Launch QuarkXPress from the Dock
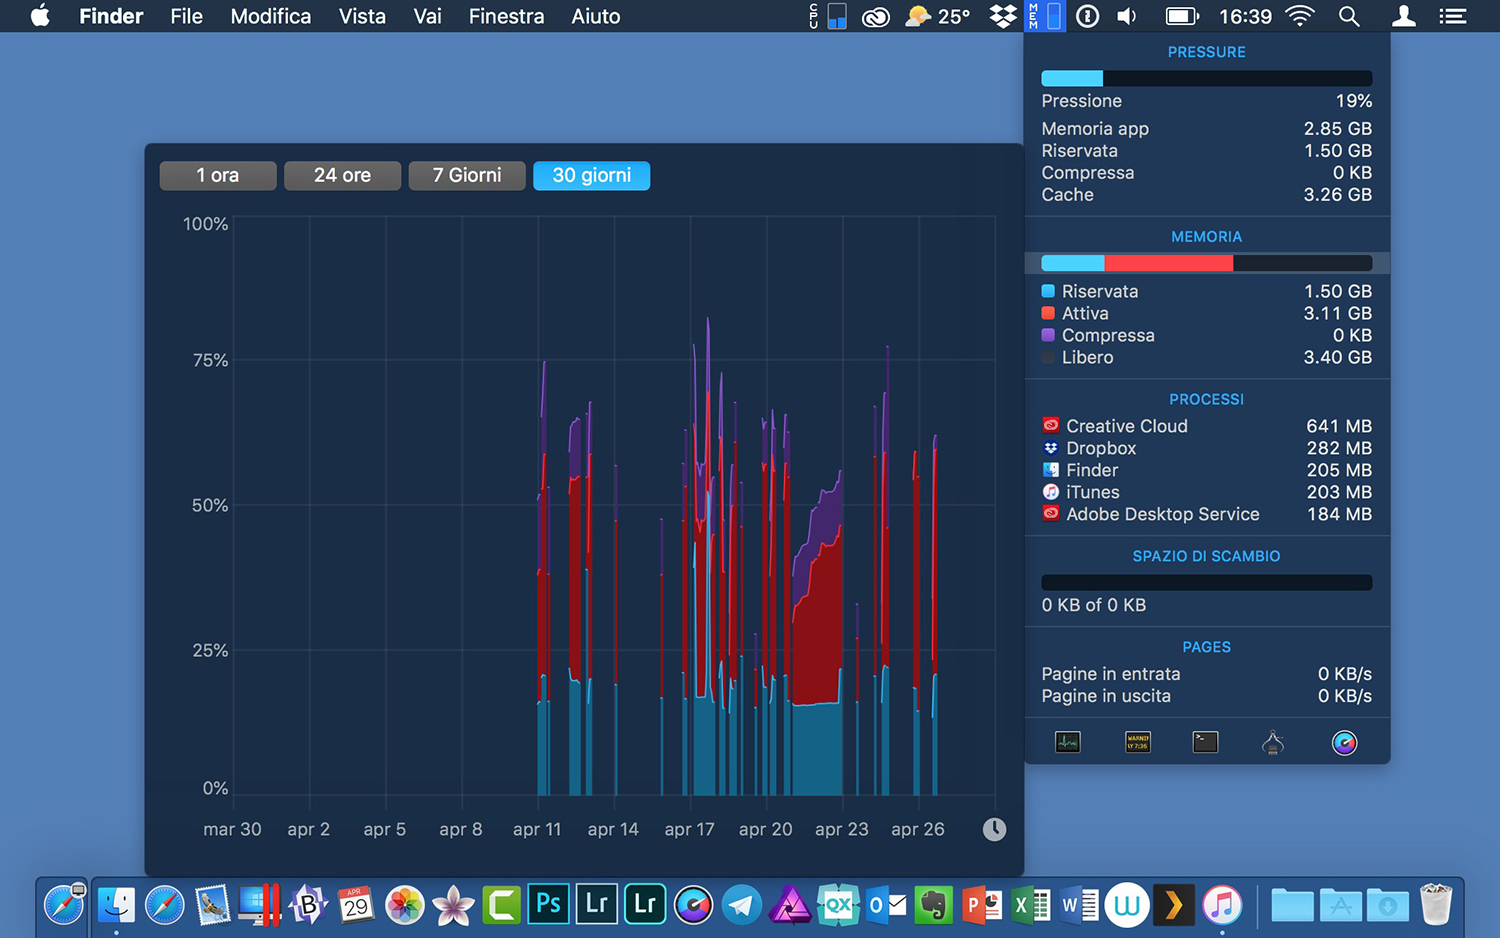The height and width of the screenshot is (938, 1500). [838, 905]
